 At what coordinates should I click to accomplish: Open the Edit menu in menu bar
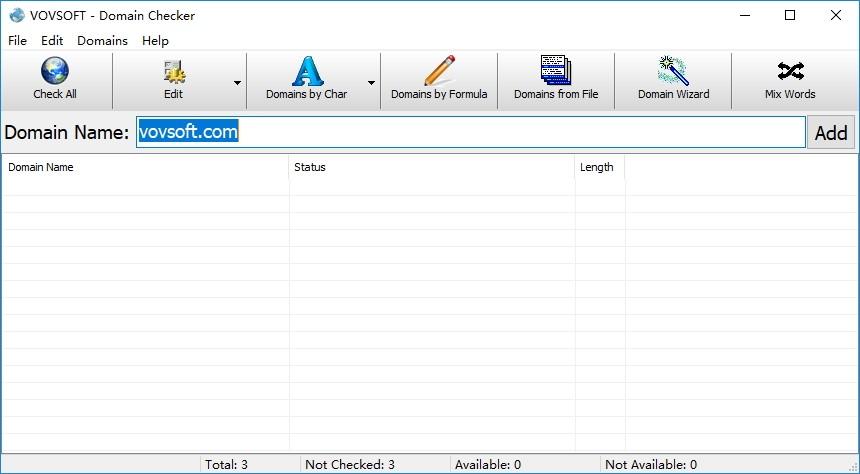pos(52,41)
